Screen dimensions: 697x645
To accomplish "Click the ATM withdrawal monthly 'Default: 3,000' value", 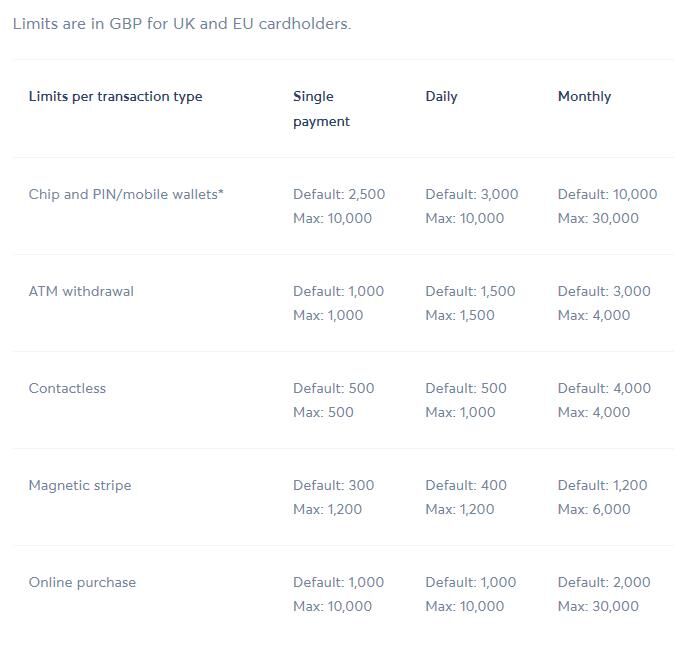I will 604,291.
